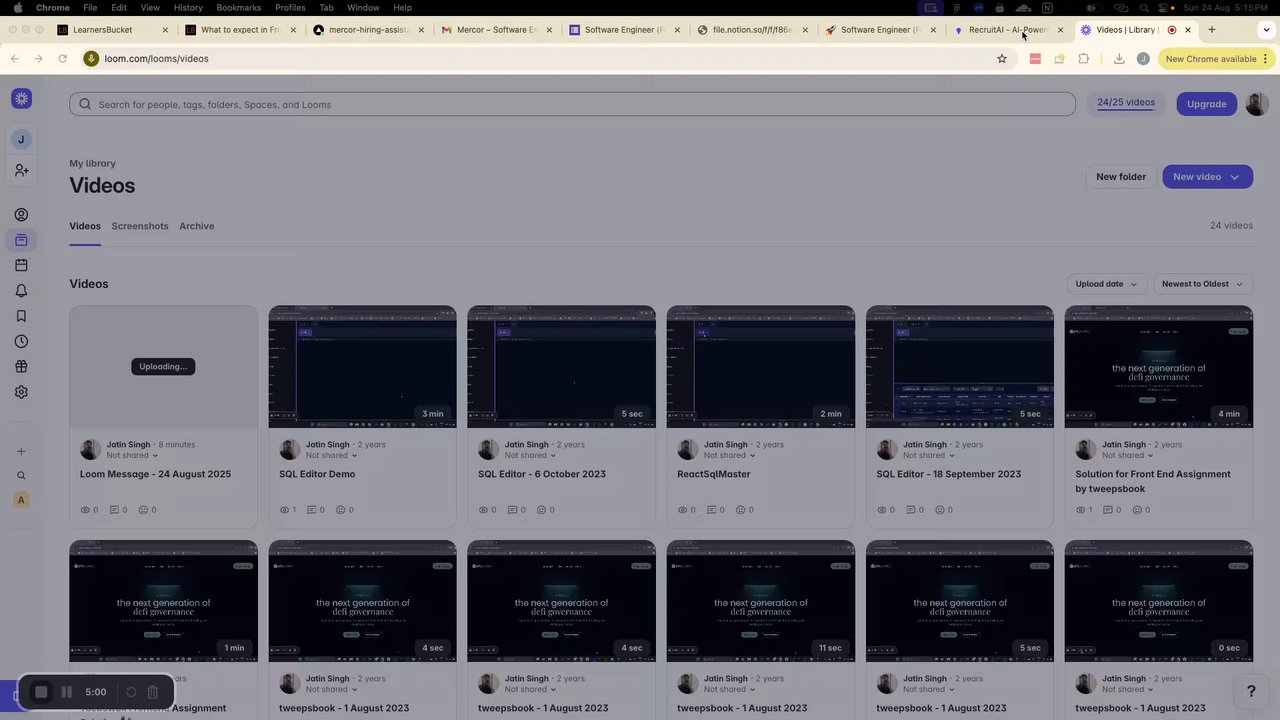Delete the recording with trash icon
The image size is (1280, 720).
pyautogui.click(x=153, y=692)
